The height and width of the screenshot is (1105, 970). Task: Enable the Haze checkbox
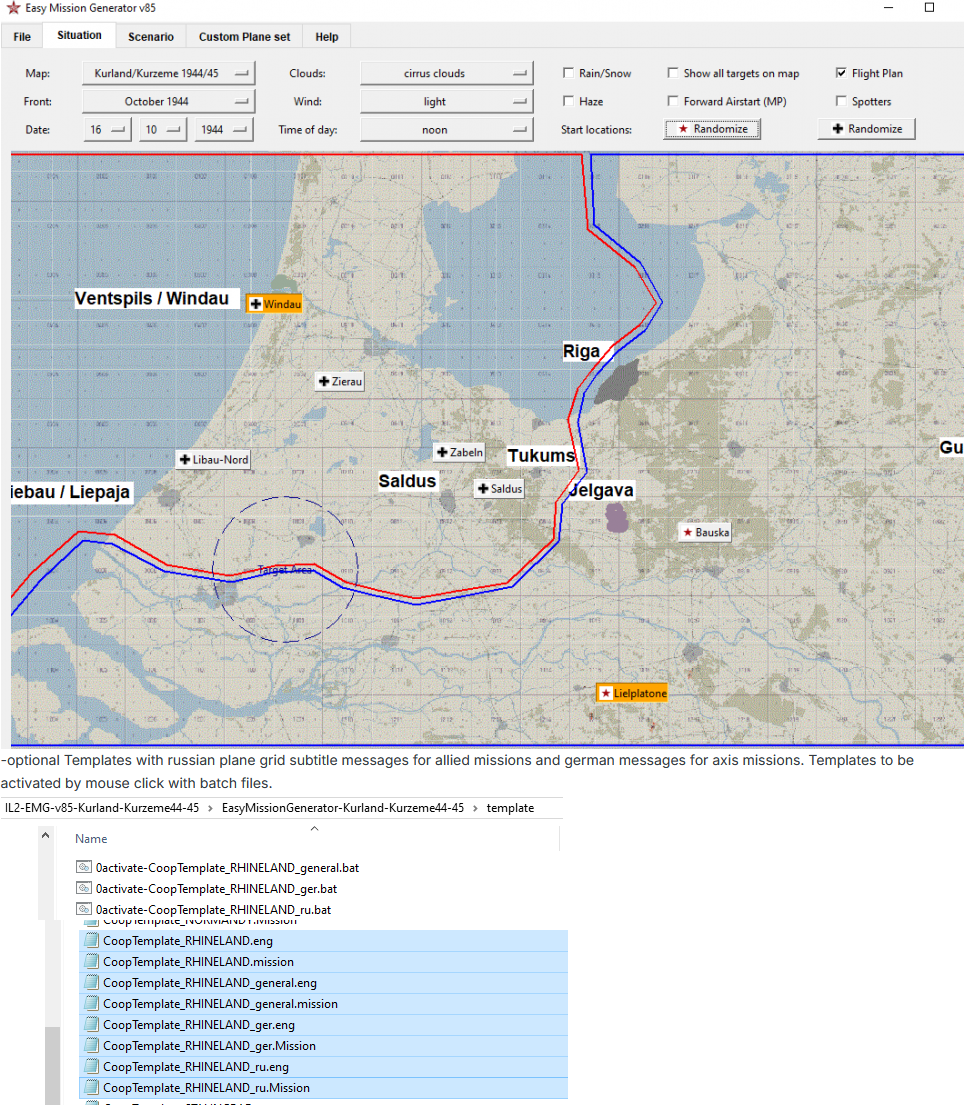point(568,101)
